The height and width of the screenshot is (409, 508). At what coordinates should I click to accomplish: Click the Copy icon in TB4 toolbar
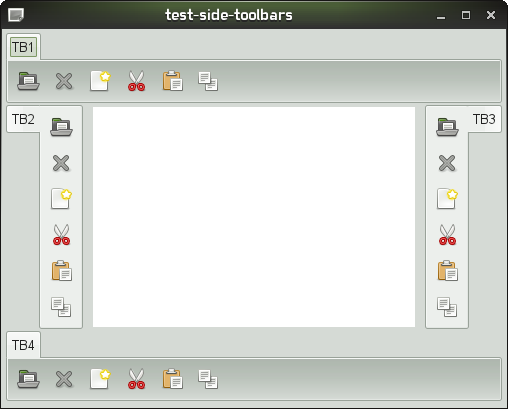208,379
